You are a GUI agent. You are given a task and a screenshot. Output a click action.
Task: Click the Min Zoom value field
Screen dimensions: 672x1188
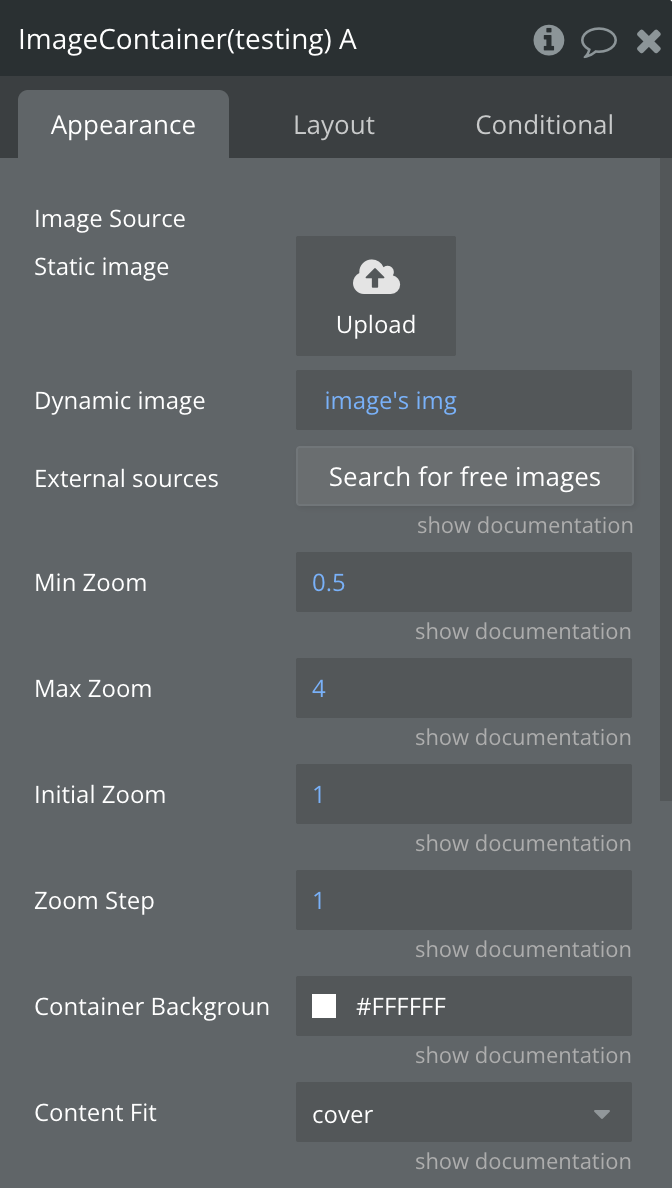point(464,583)
